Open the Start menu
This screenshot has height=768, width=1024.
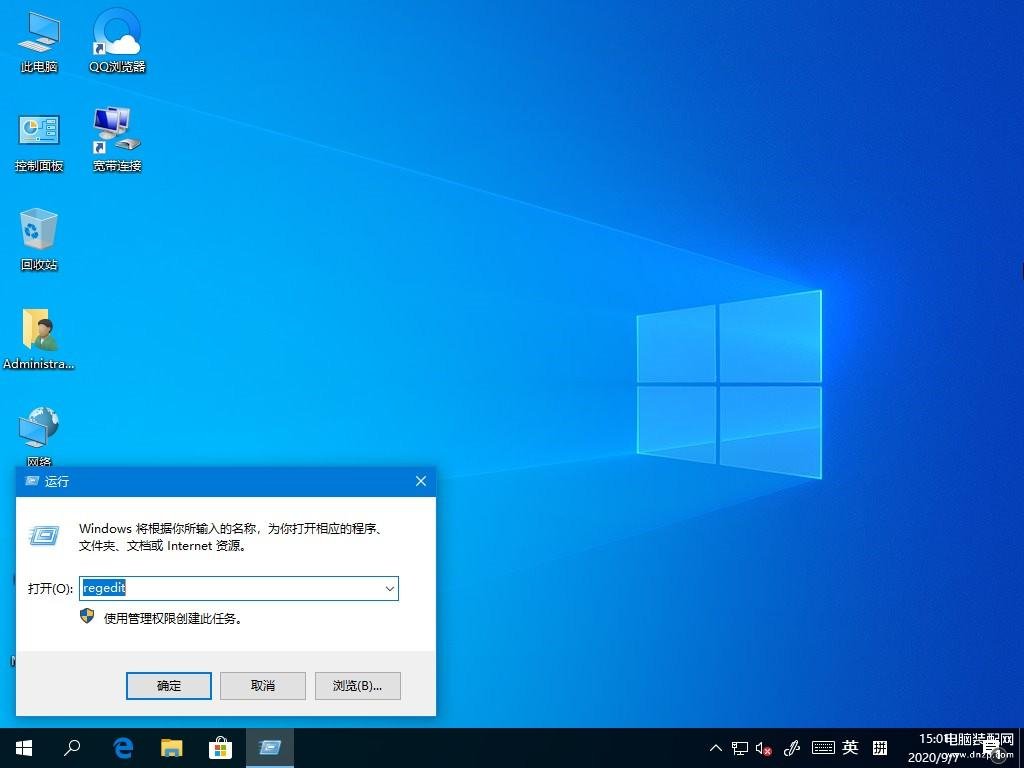(23, 747)
